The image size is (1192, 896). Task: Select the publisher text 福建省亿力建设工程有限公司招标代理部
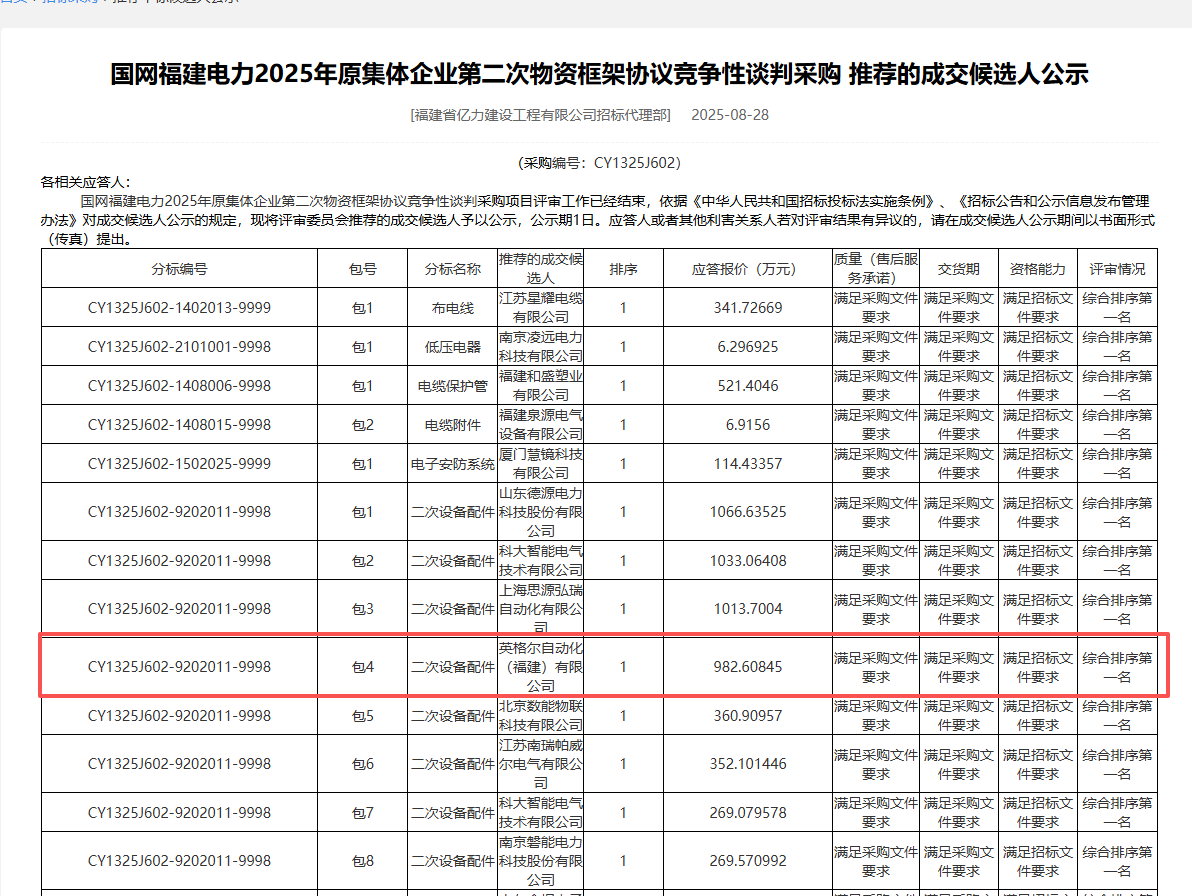pos(541,115)
